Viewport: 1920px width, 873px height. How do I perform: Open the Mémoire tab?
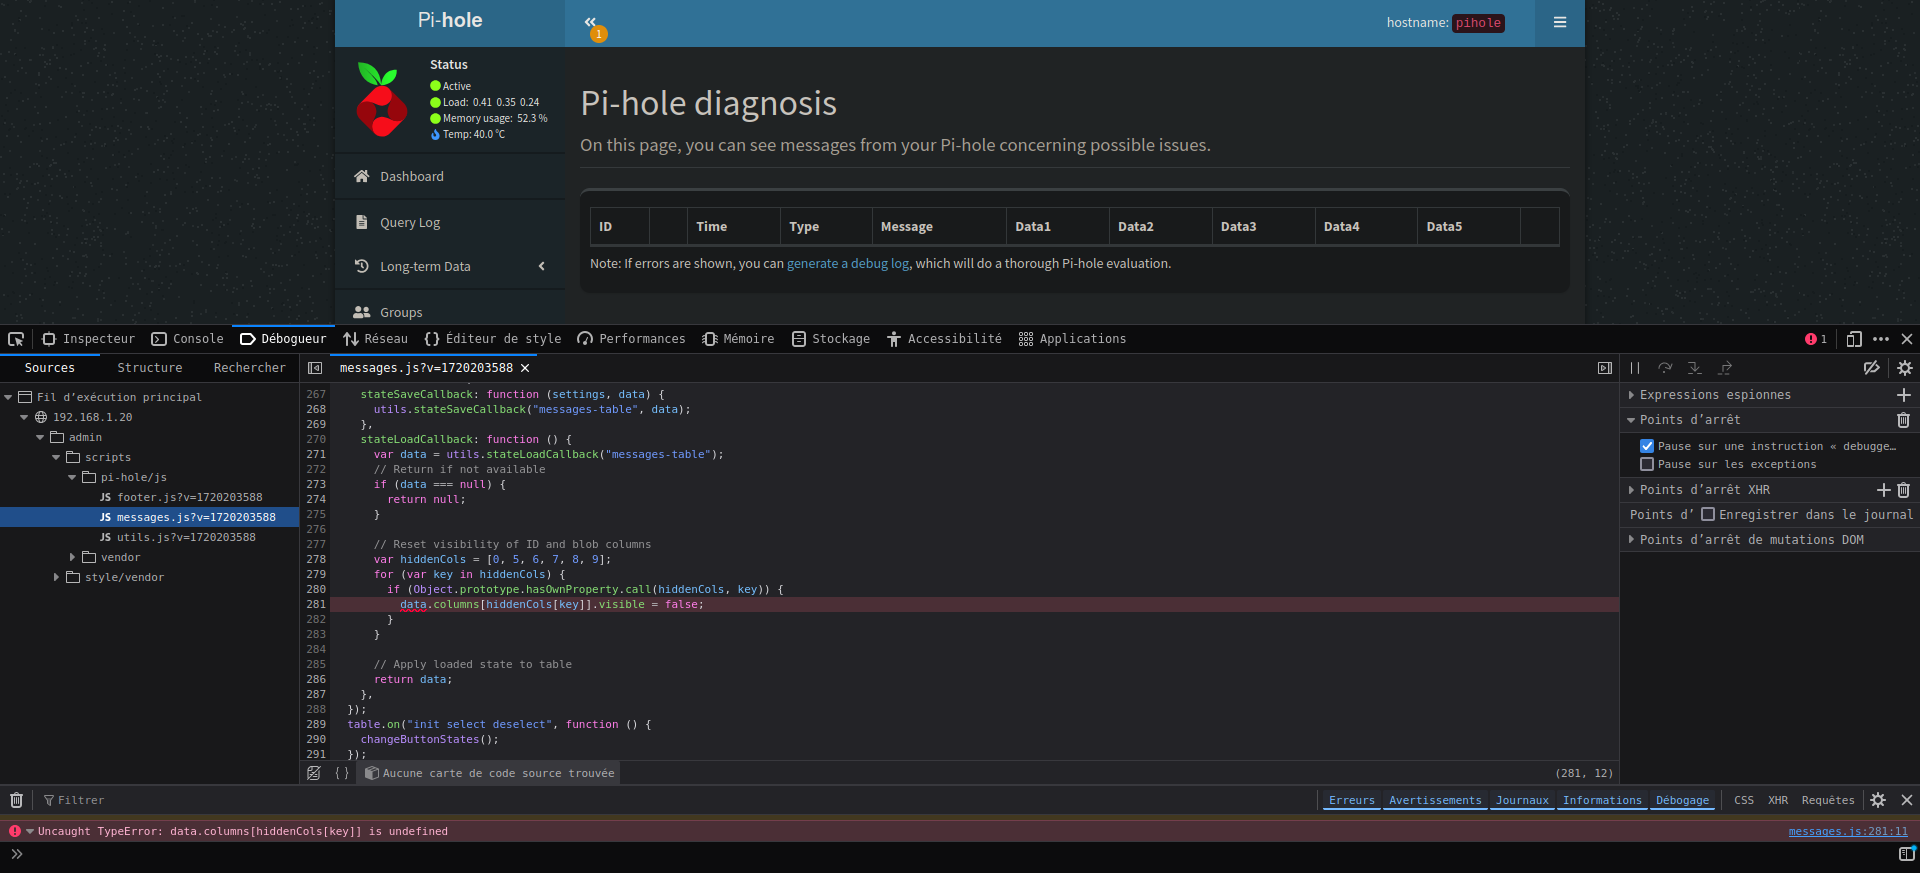[x=738, y=339]
